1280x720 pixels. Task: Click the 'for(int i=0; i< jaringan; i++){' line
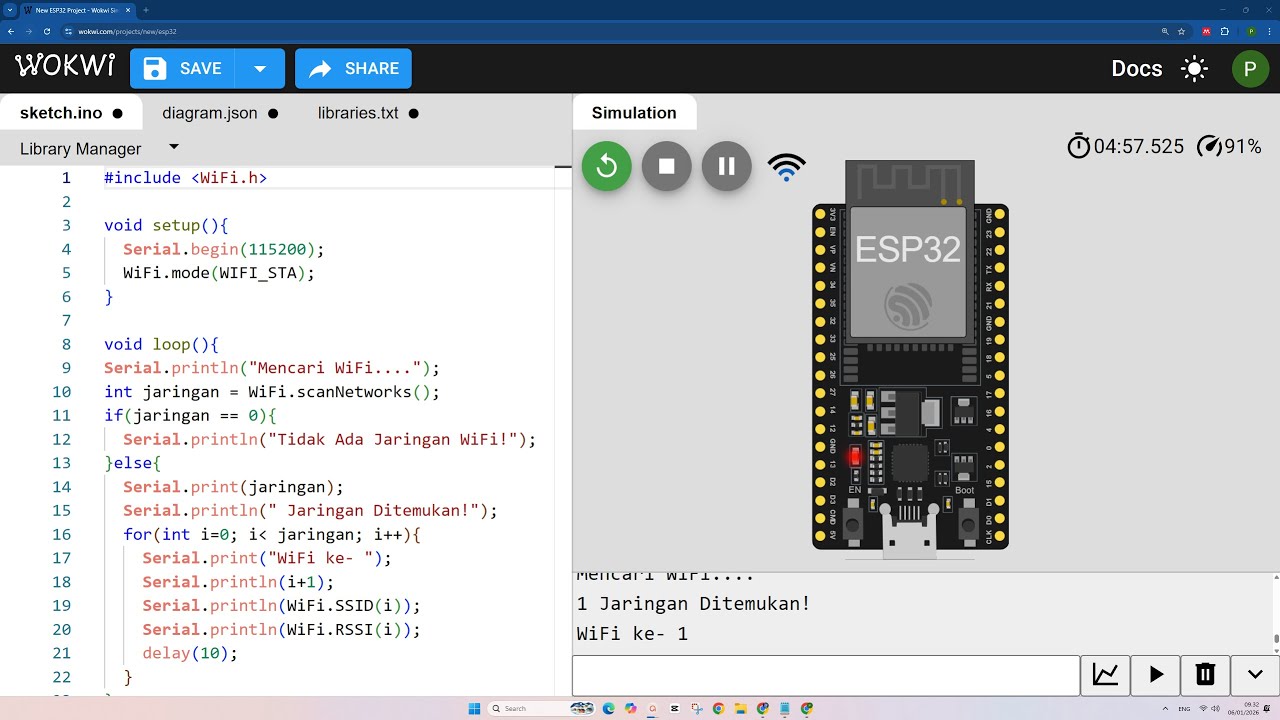click(272, 534)
